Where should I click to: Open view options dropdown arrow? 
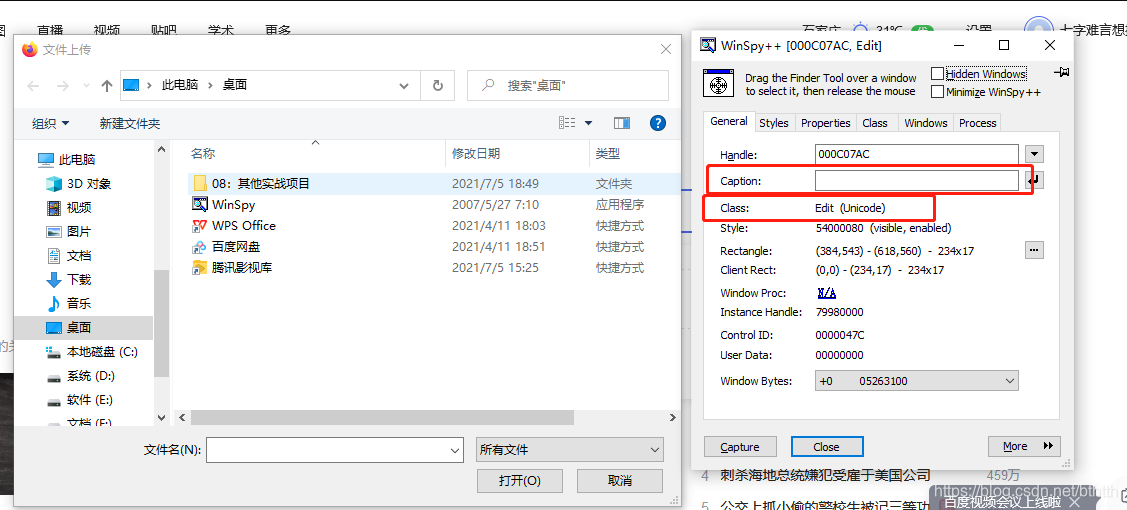tap(589, 123)
